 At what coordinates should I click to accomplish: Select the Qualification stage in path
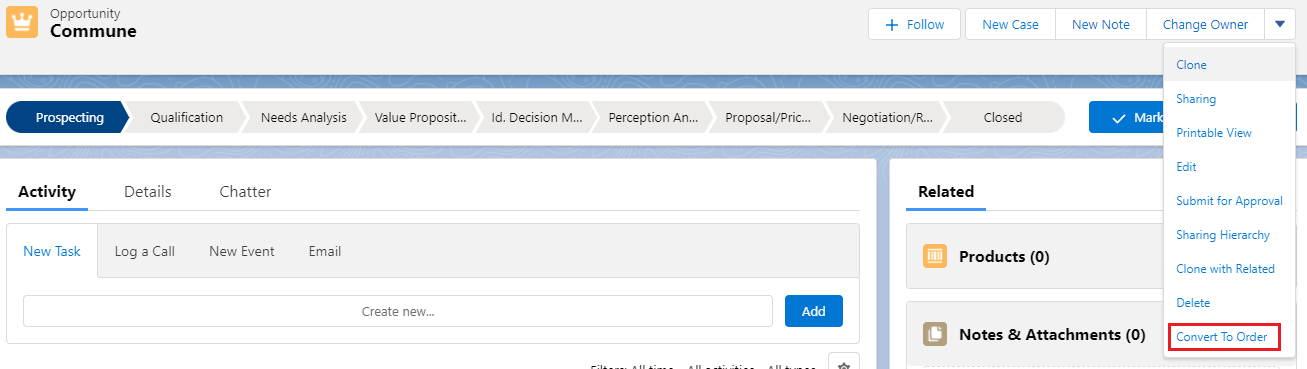pyautogui.click(x=187, y=117)
